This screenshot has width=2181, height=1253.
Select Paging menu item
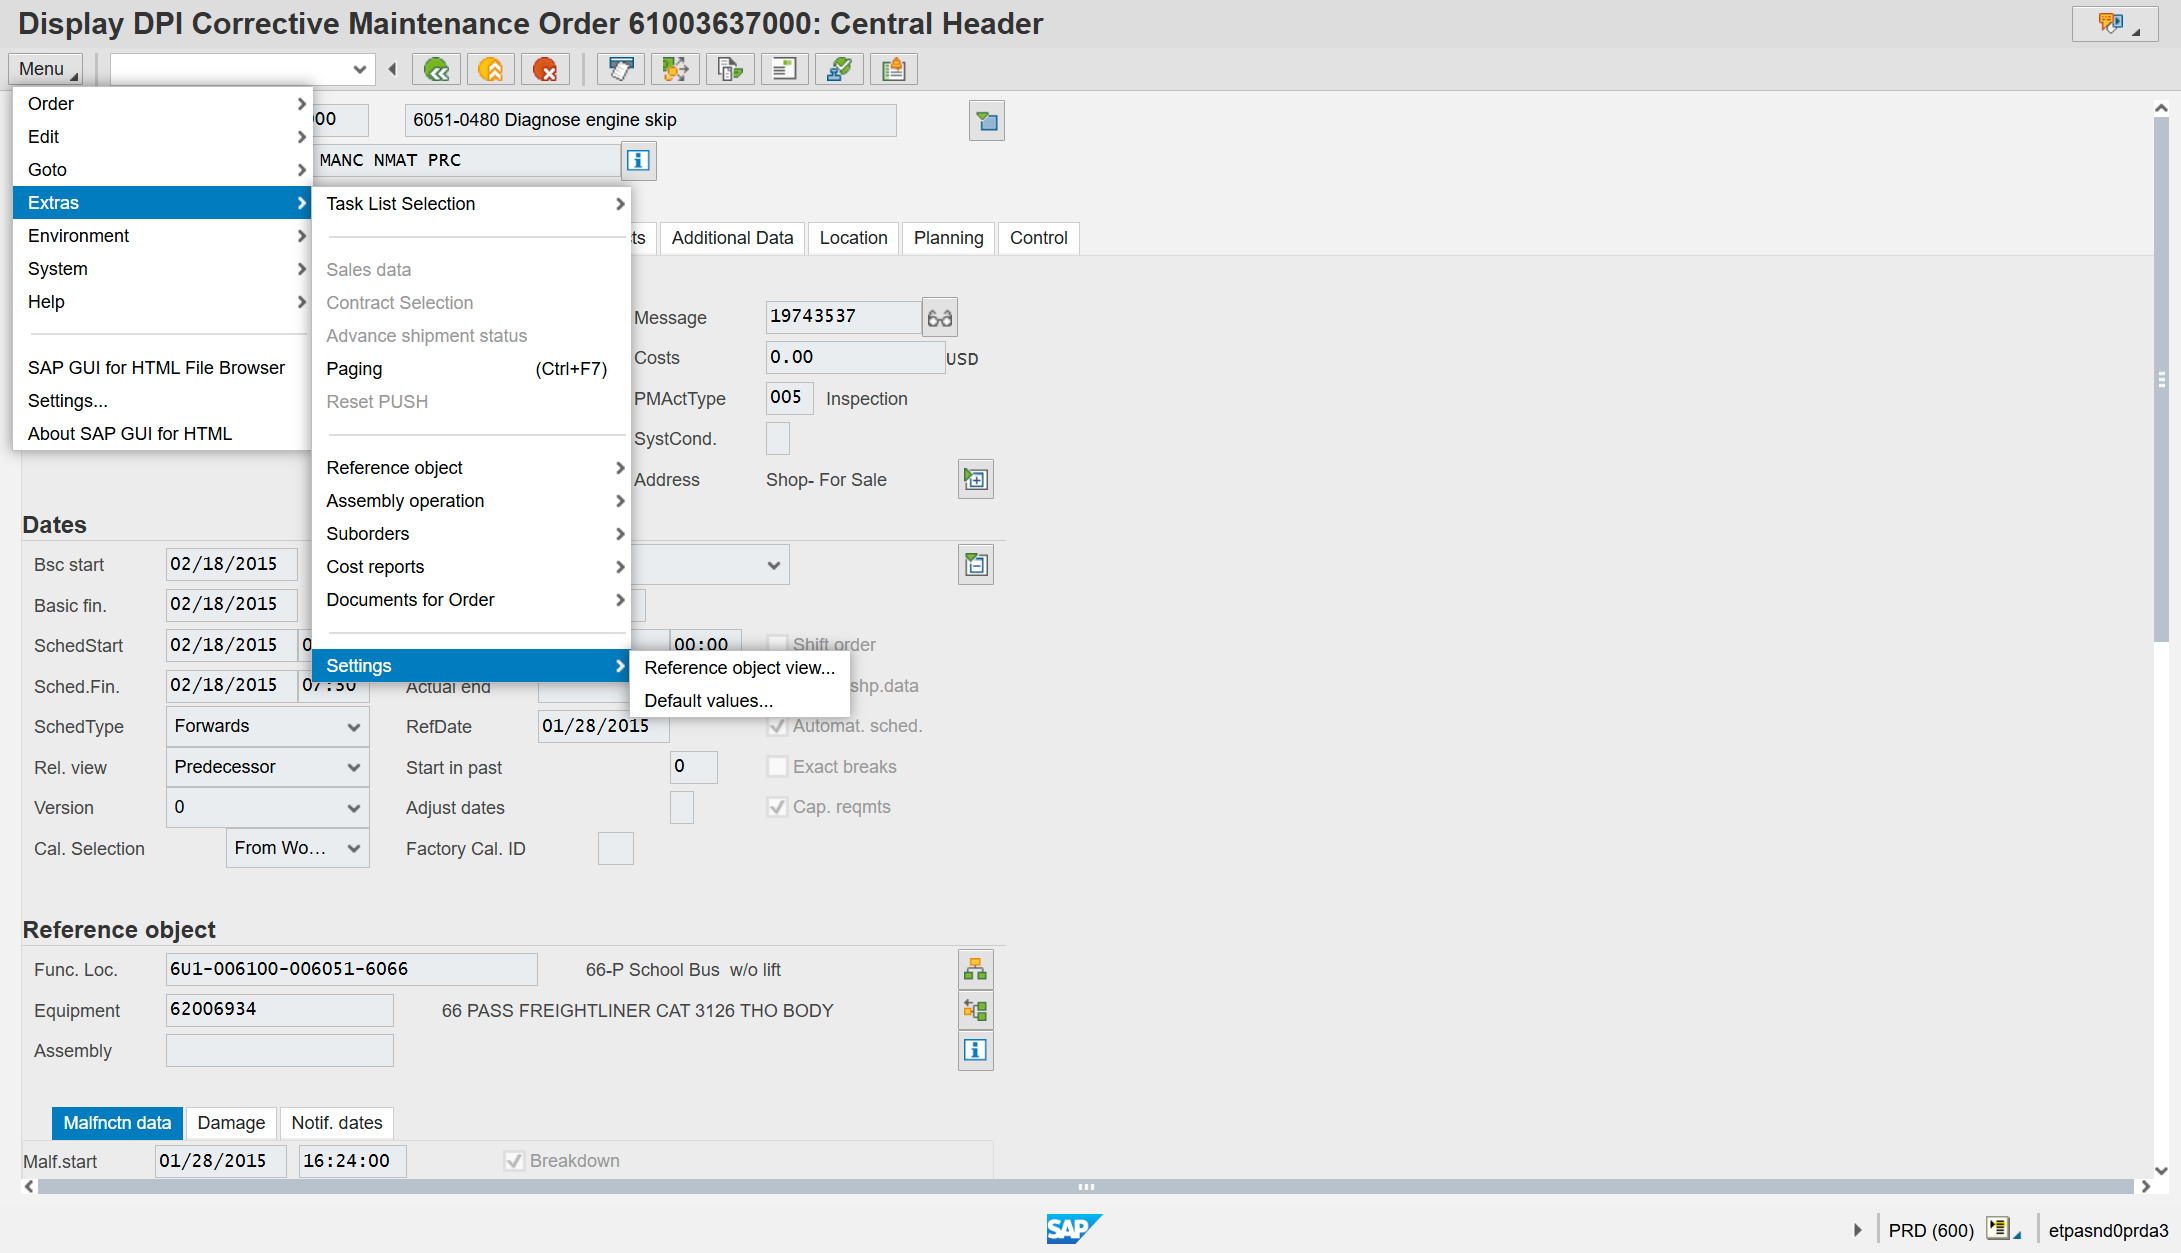point(471,369)
